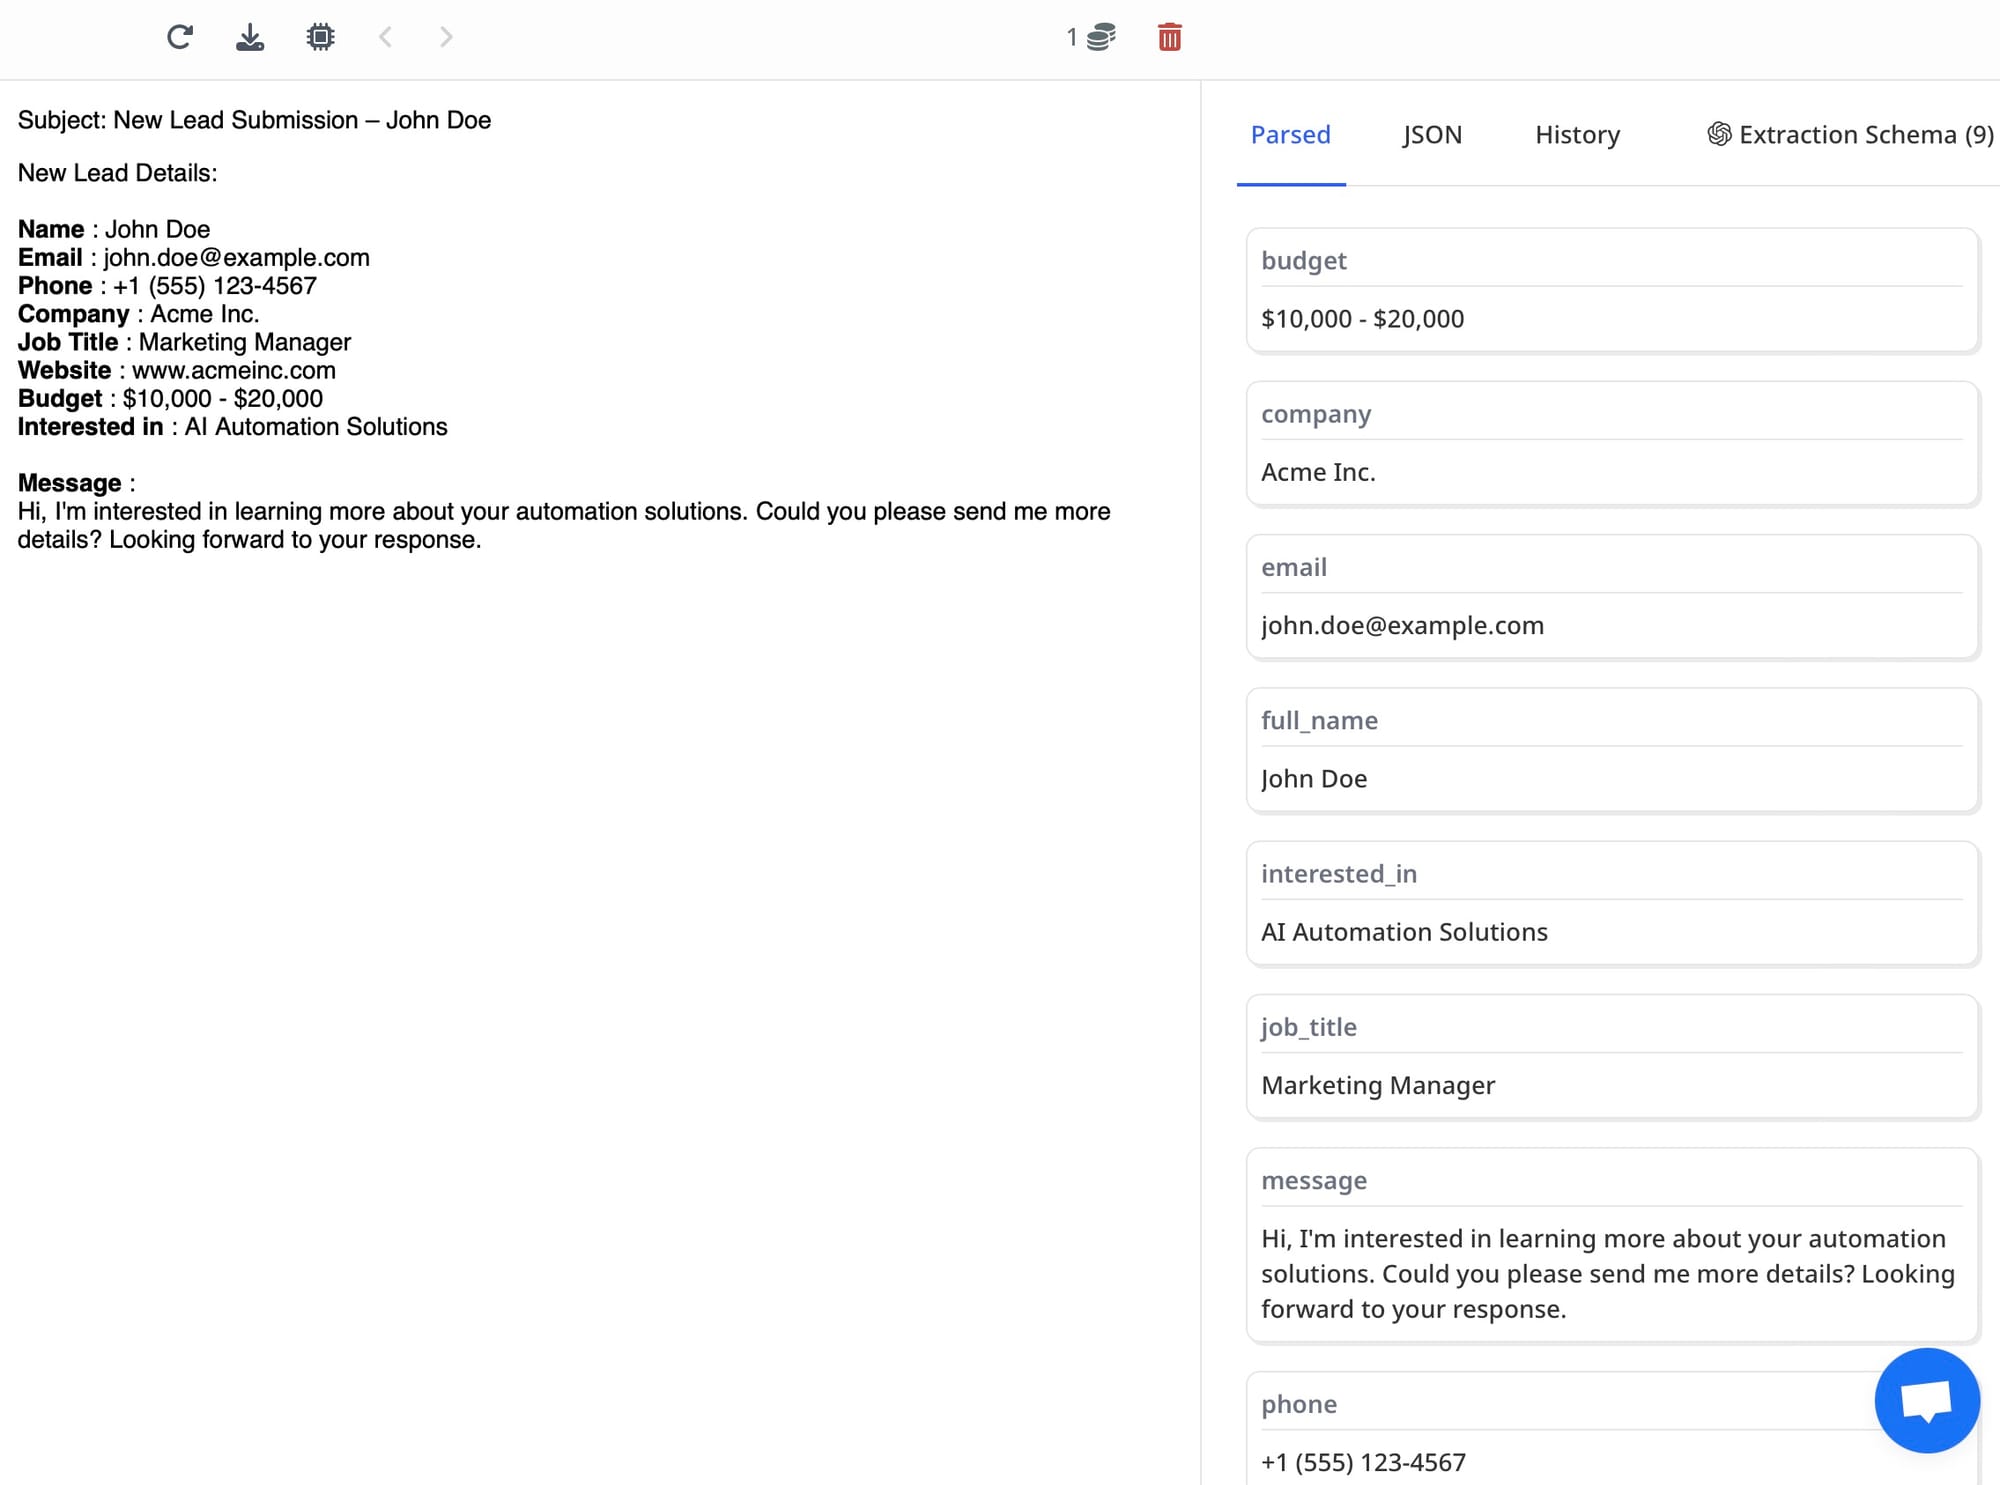Go to previous document with left chevron

[x=385, y=37]
